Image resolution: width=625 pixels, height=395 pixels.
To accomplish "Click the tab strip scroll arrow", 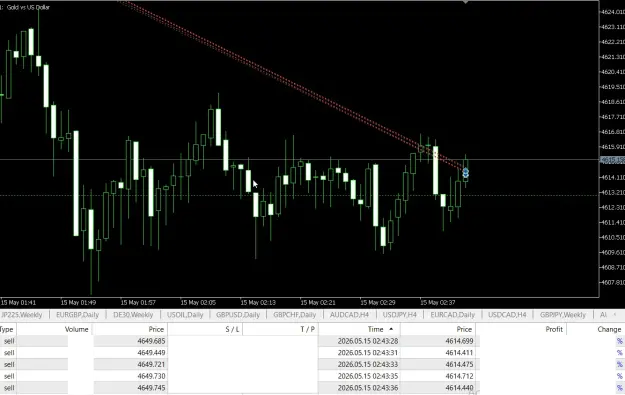I will [615, 315].
